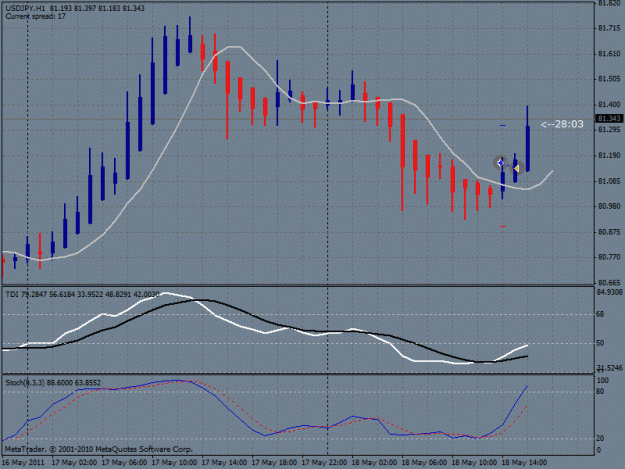The height and width of the screenshot is (469, 625).
Task: Select the small red stop-loss dash marker
Action: pyautogui.click(x=503, y=226)
